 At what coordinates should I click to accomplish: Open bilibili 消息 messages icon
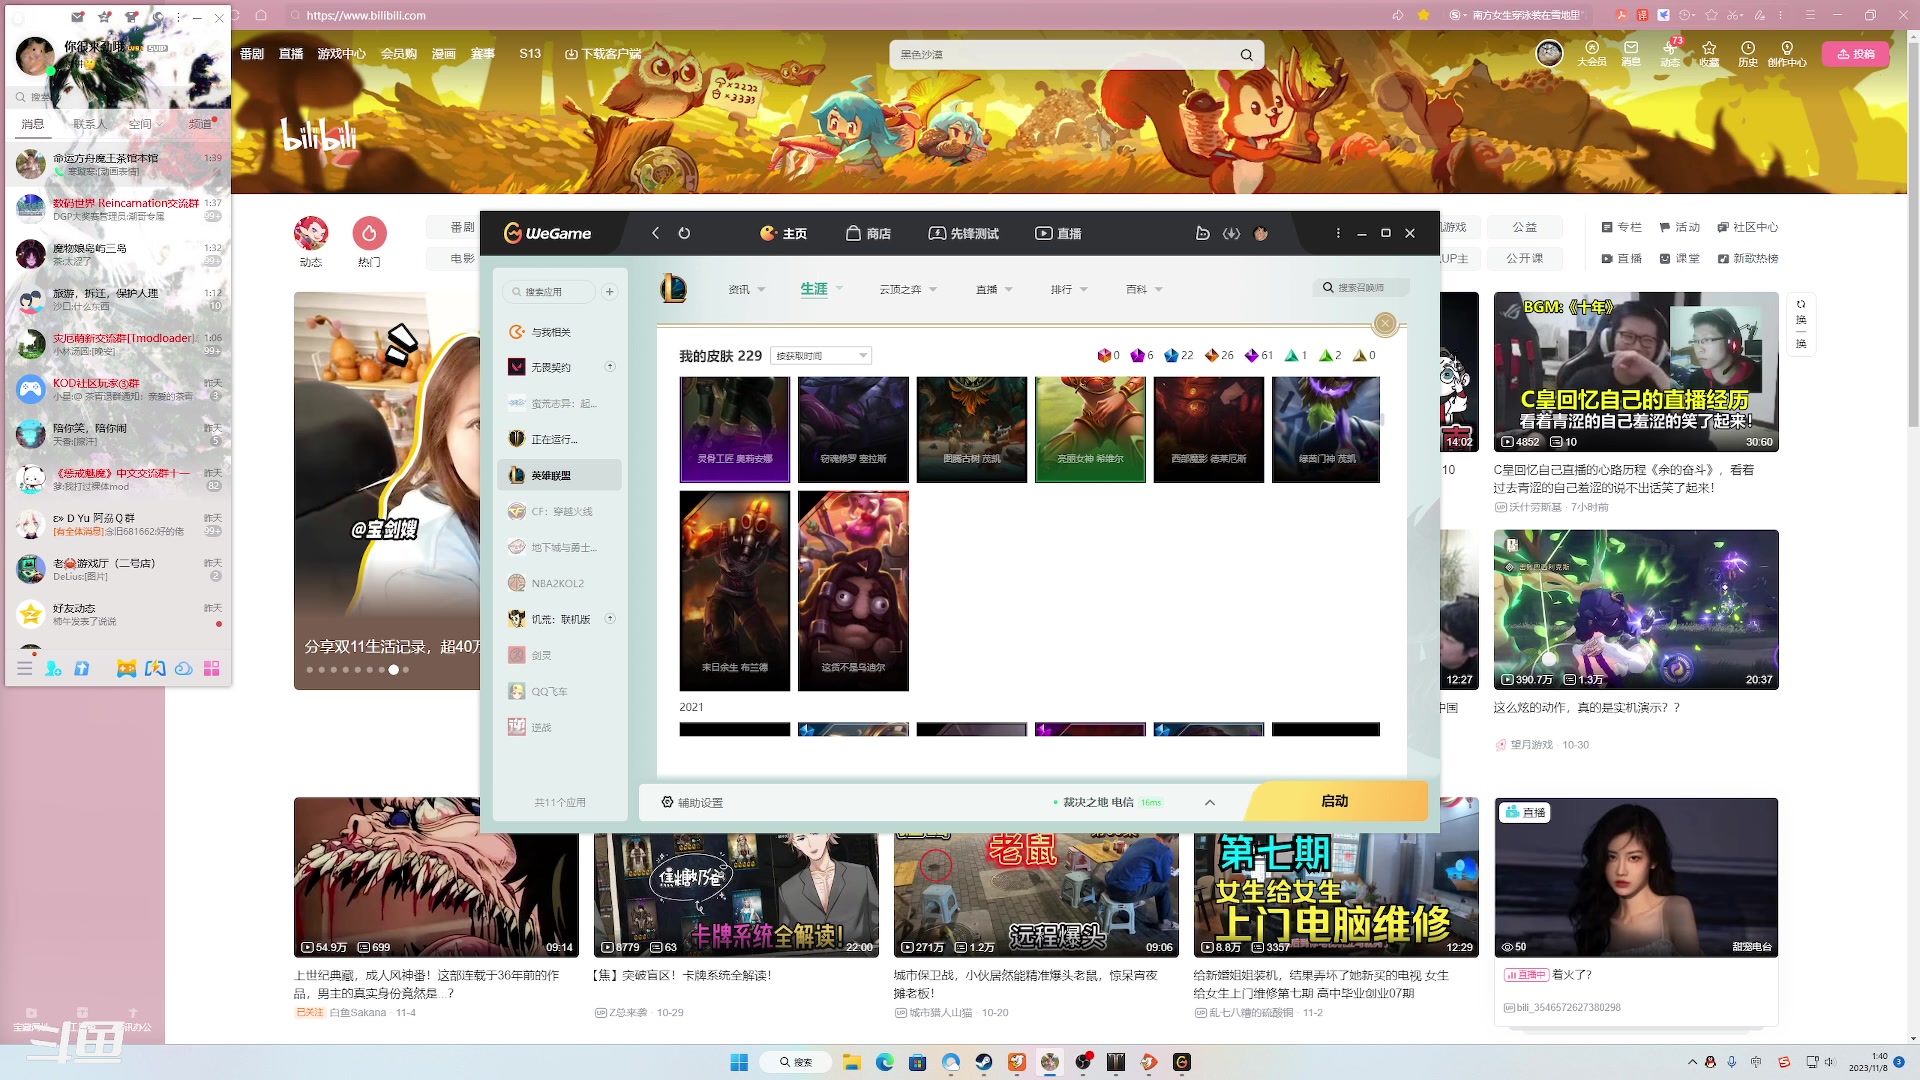point(1631,53)
